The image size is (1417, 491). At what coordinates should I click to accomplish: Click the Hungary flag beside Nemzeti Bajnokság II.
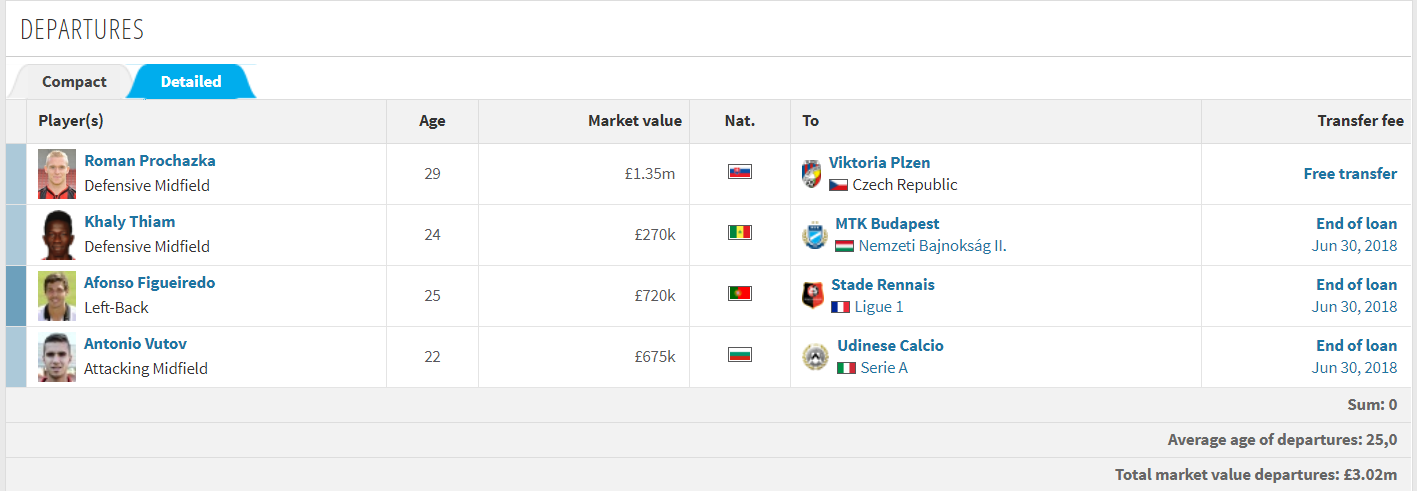pos(844,246)
